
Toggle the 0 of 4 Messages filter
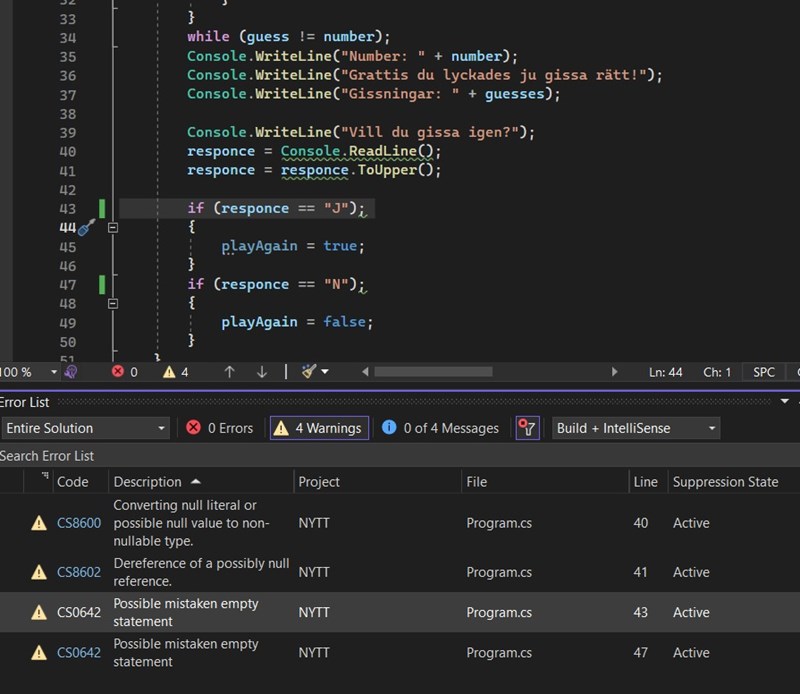tap(440, 428)
